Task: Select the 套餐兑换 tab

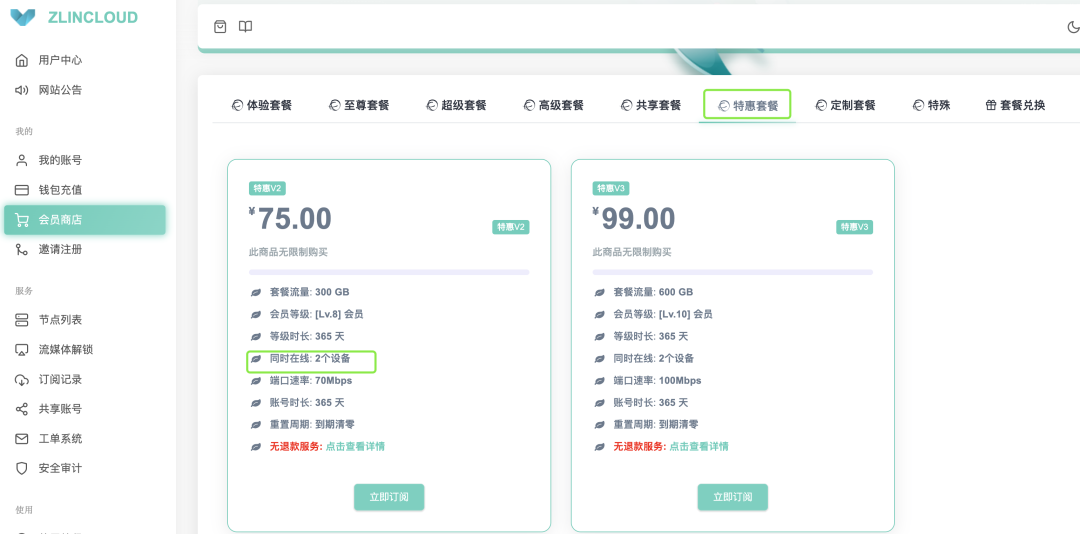Action: pos(1015,105)
